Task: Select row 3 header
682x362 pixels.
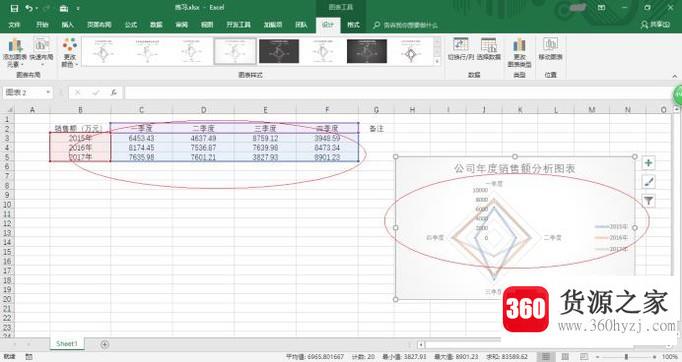Action: (x=7, y=138)
